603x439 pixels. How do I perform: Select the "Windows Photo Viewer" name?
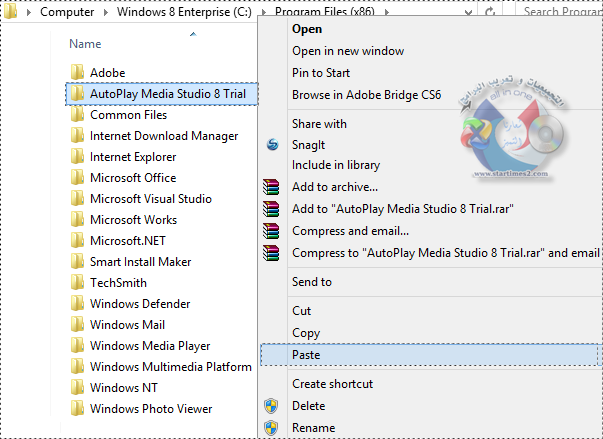(151, 409)
